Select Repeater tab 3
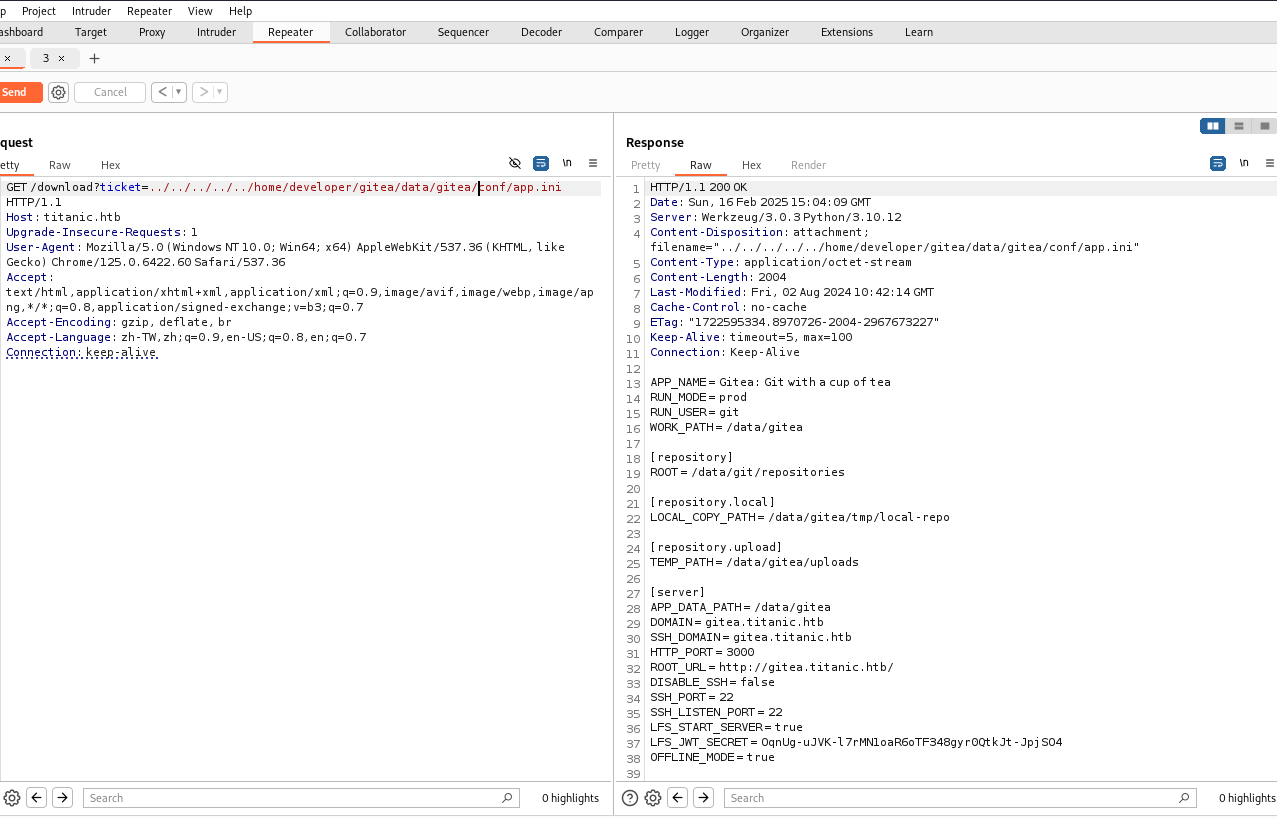This screenshot has width=1277, height=818. pyautogui.click(x=46, y=59)
